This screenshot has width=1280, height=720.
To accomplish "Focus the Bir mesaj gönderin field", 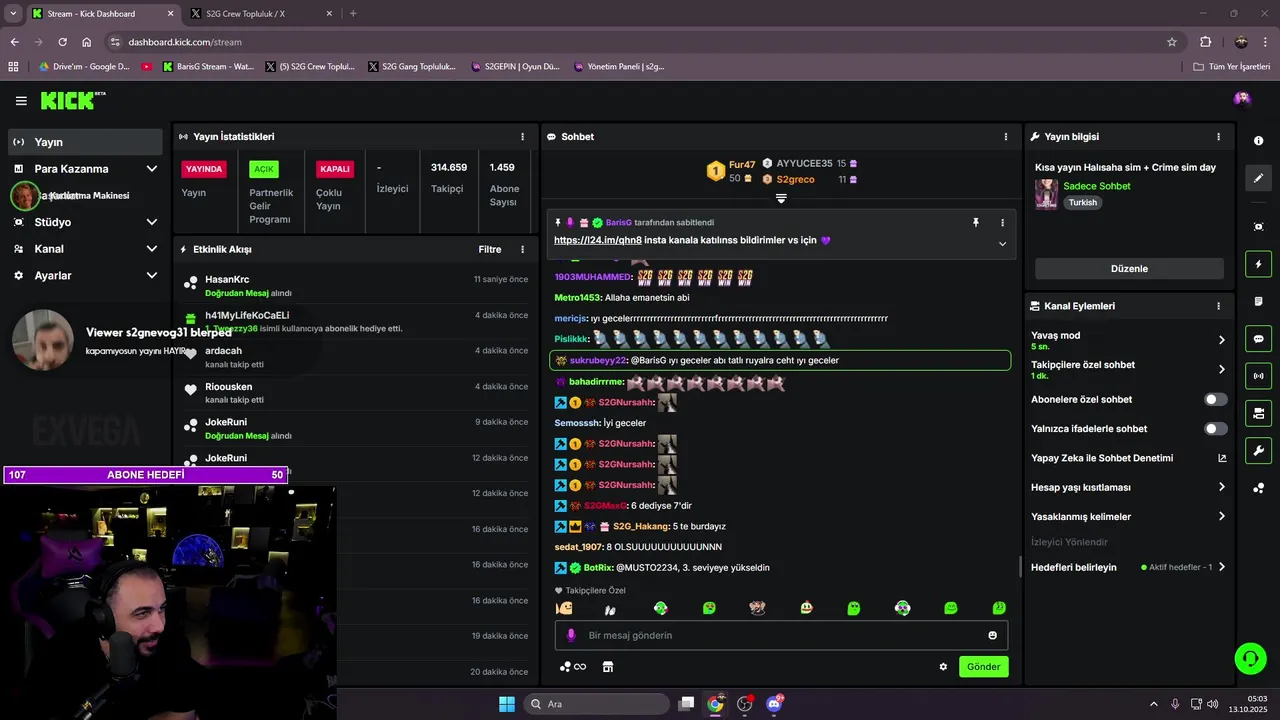I will [781, 635].
